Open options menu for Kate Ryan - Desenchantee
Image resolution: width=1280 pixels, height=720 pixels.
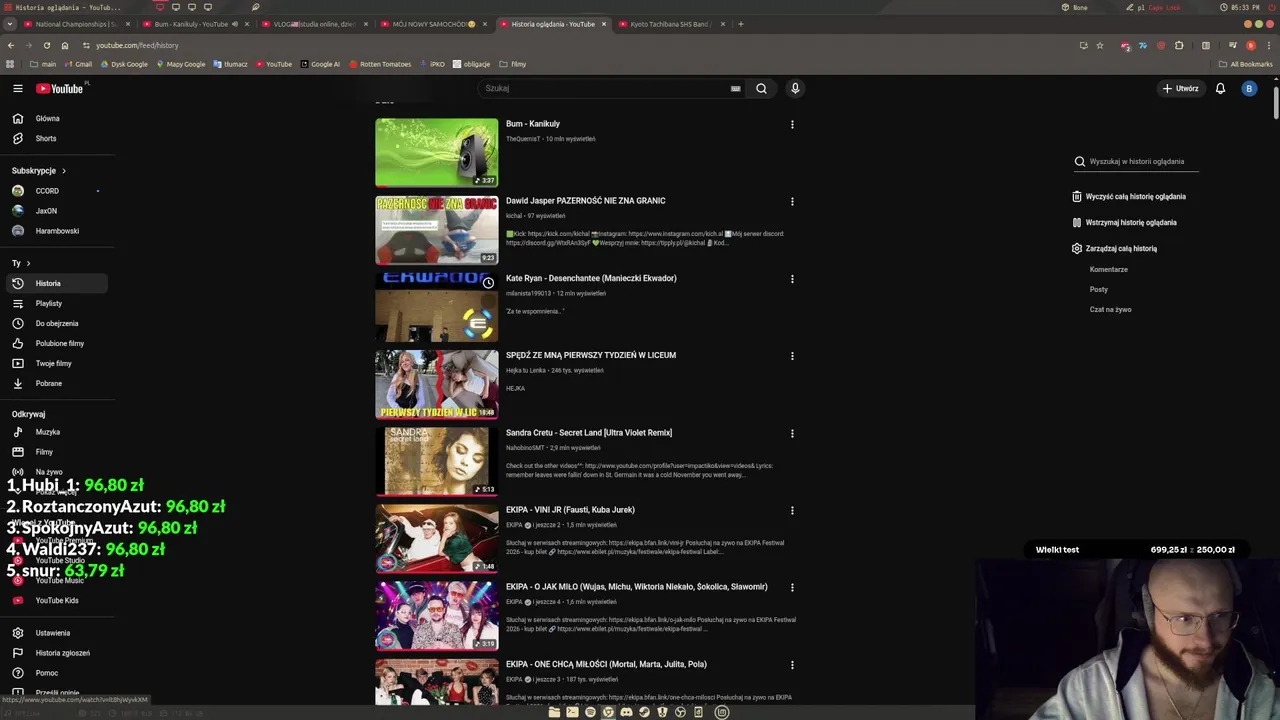point(792,279)
